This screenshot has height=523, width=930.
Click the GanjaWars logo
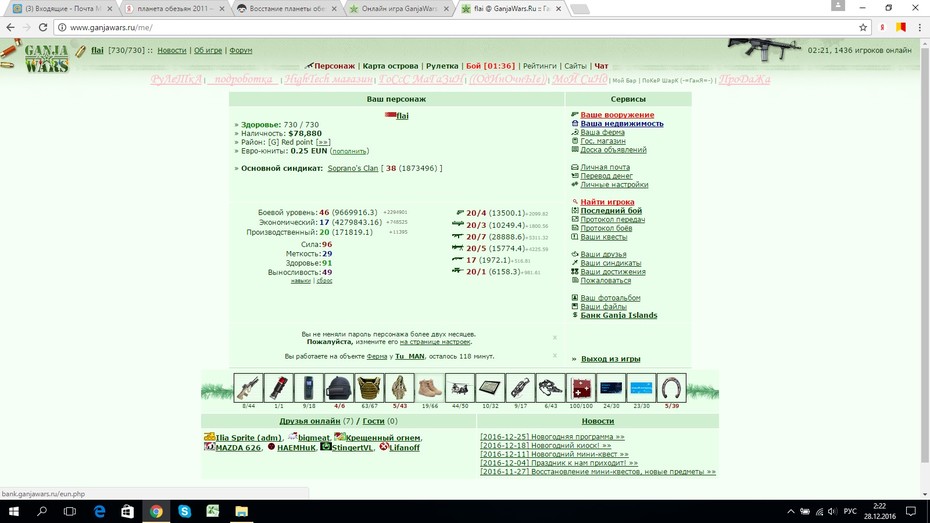pyautogui.click(x=46, y=58)
